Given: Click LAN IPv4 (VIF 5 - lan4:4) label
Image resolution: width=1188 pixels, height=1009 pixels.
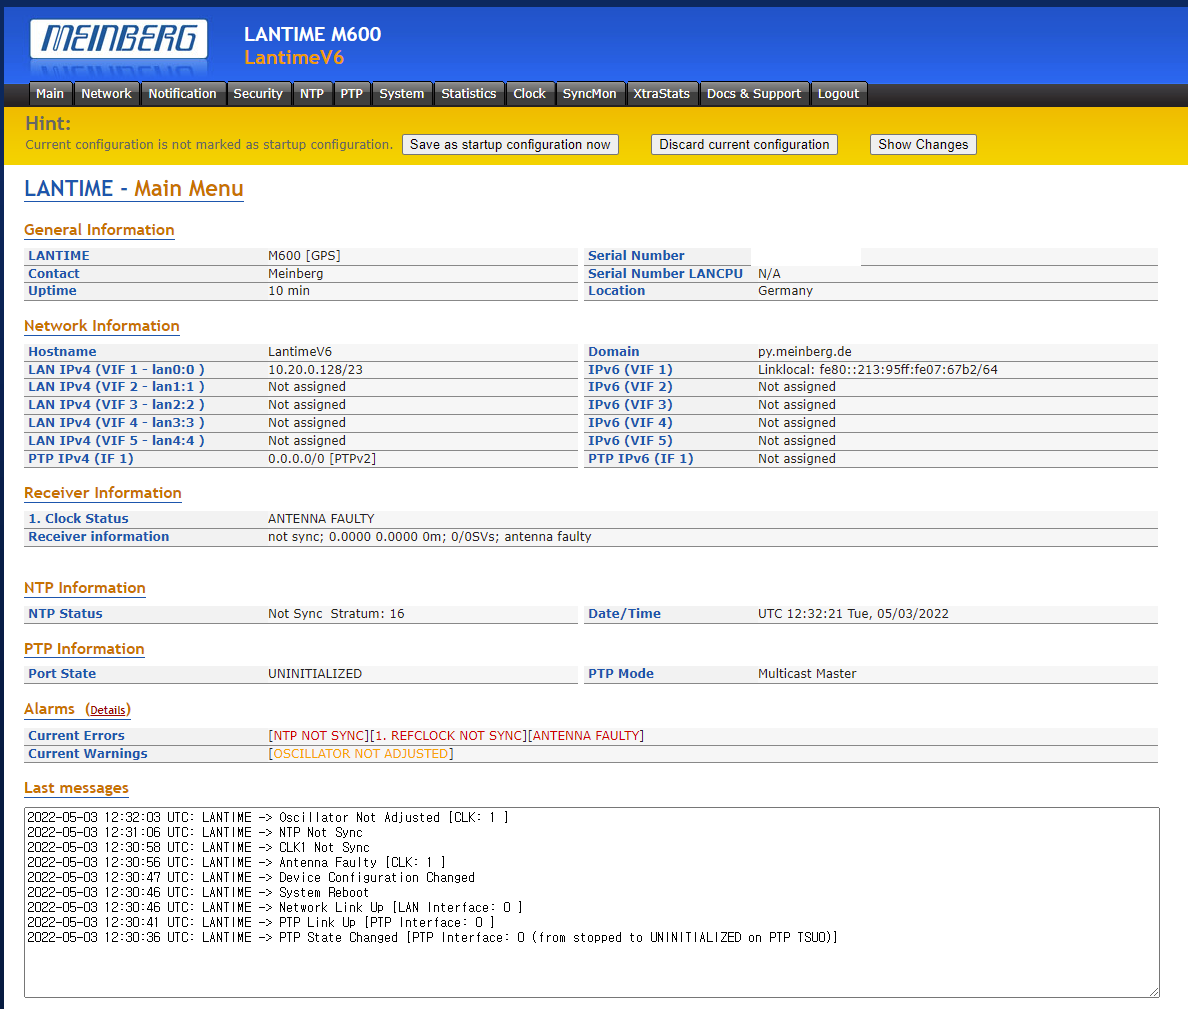Looking at the screenshot, I should (117, 441).
